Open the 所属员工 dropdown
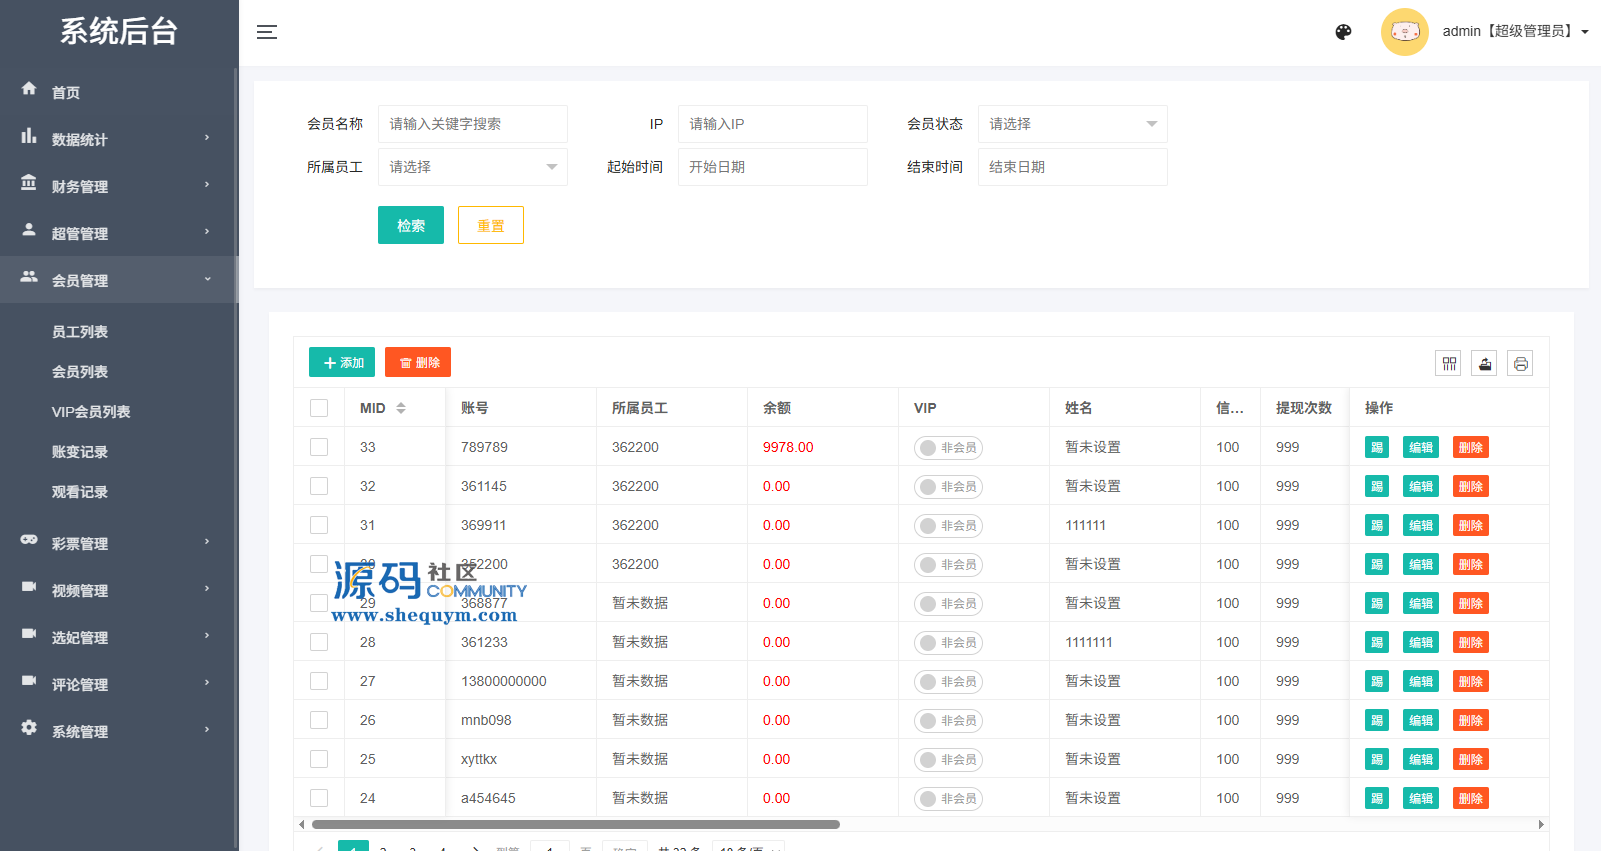 click(472, 167)
